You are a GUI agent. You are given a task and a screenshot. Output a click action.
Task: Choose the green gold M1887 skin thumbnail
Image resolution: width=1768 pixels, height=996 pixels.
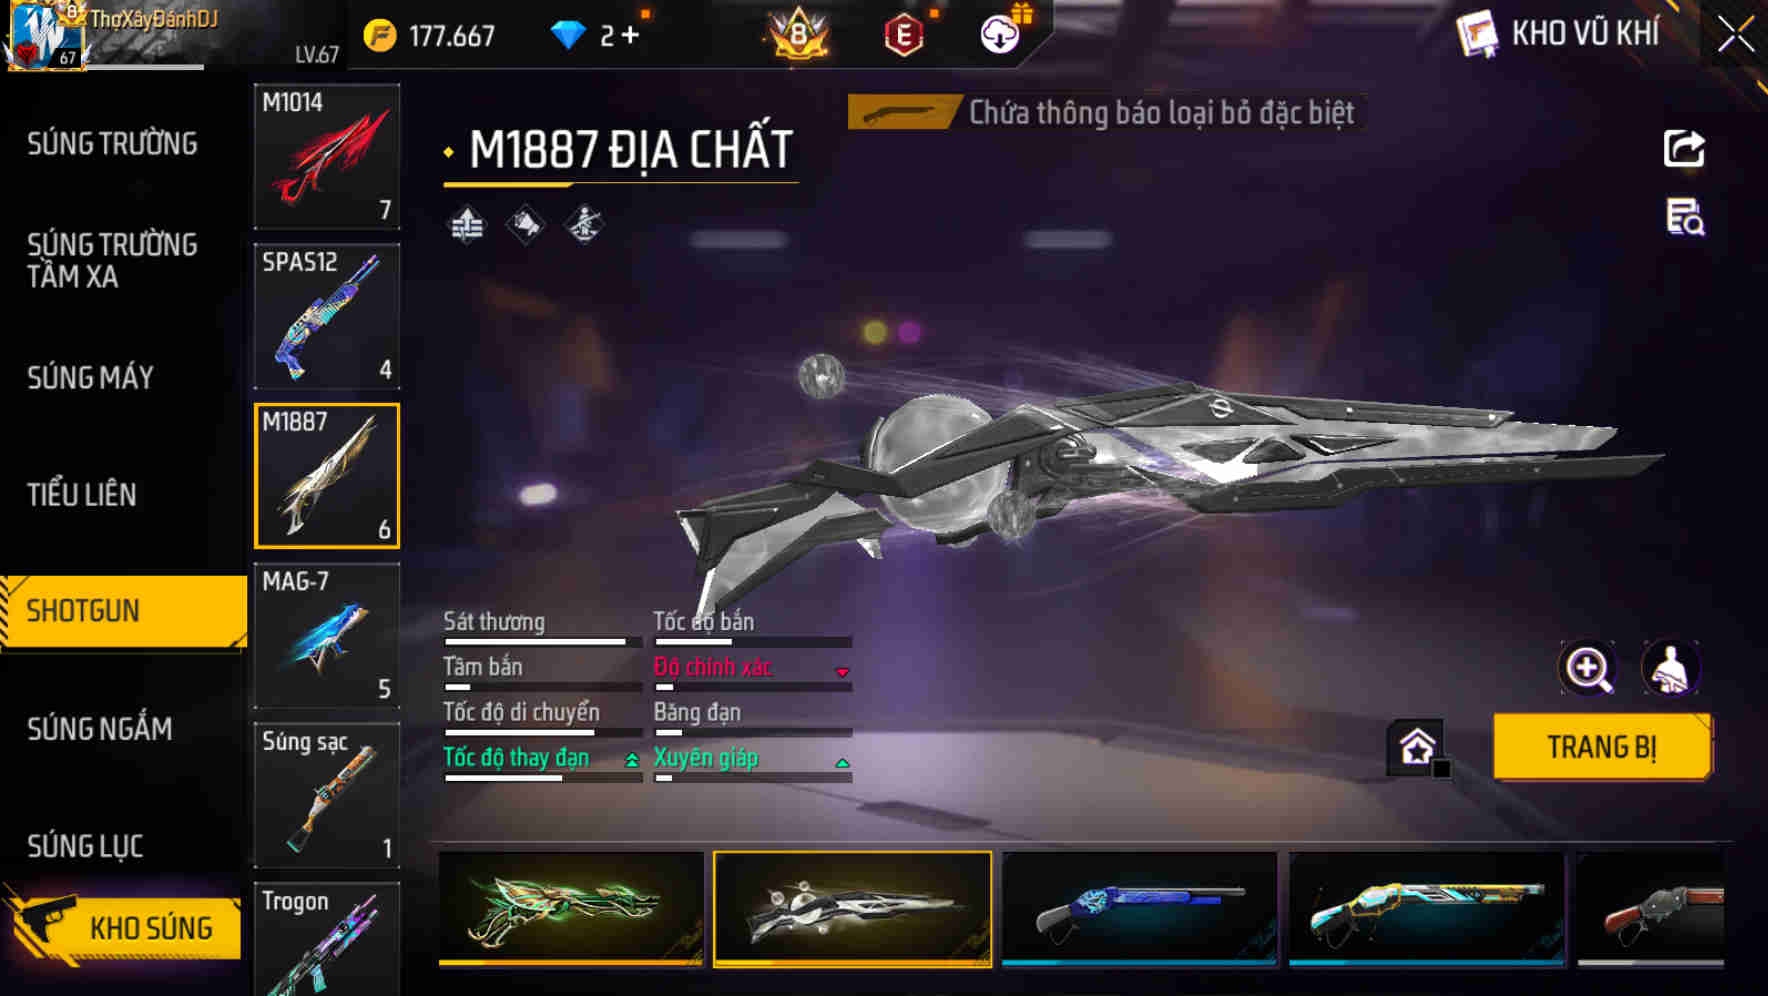pyautogui.click(x=571, y=908)
